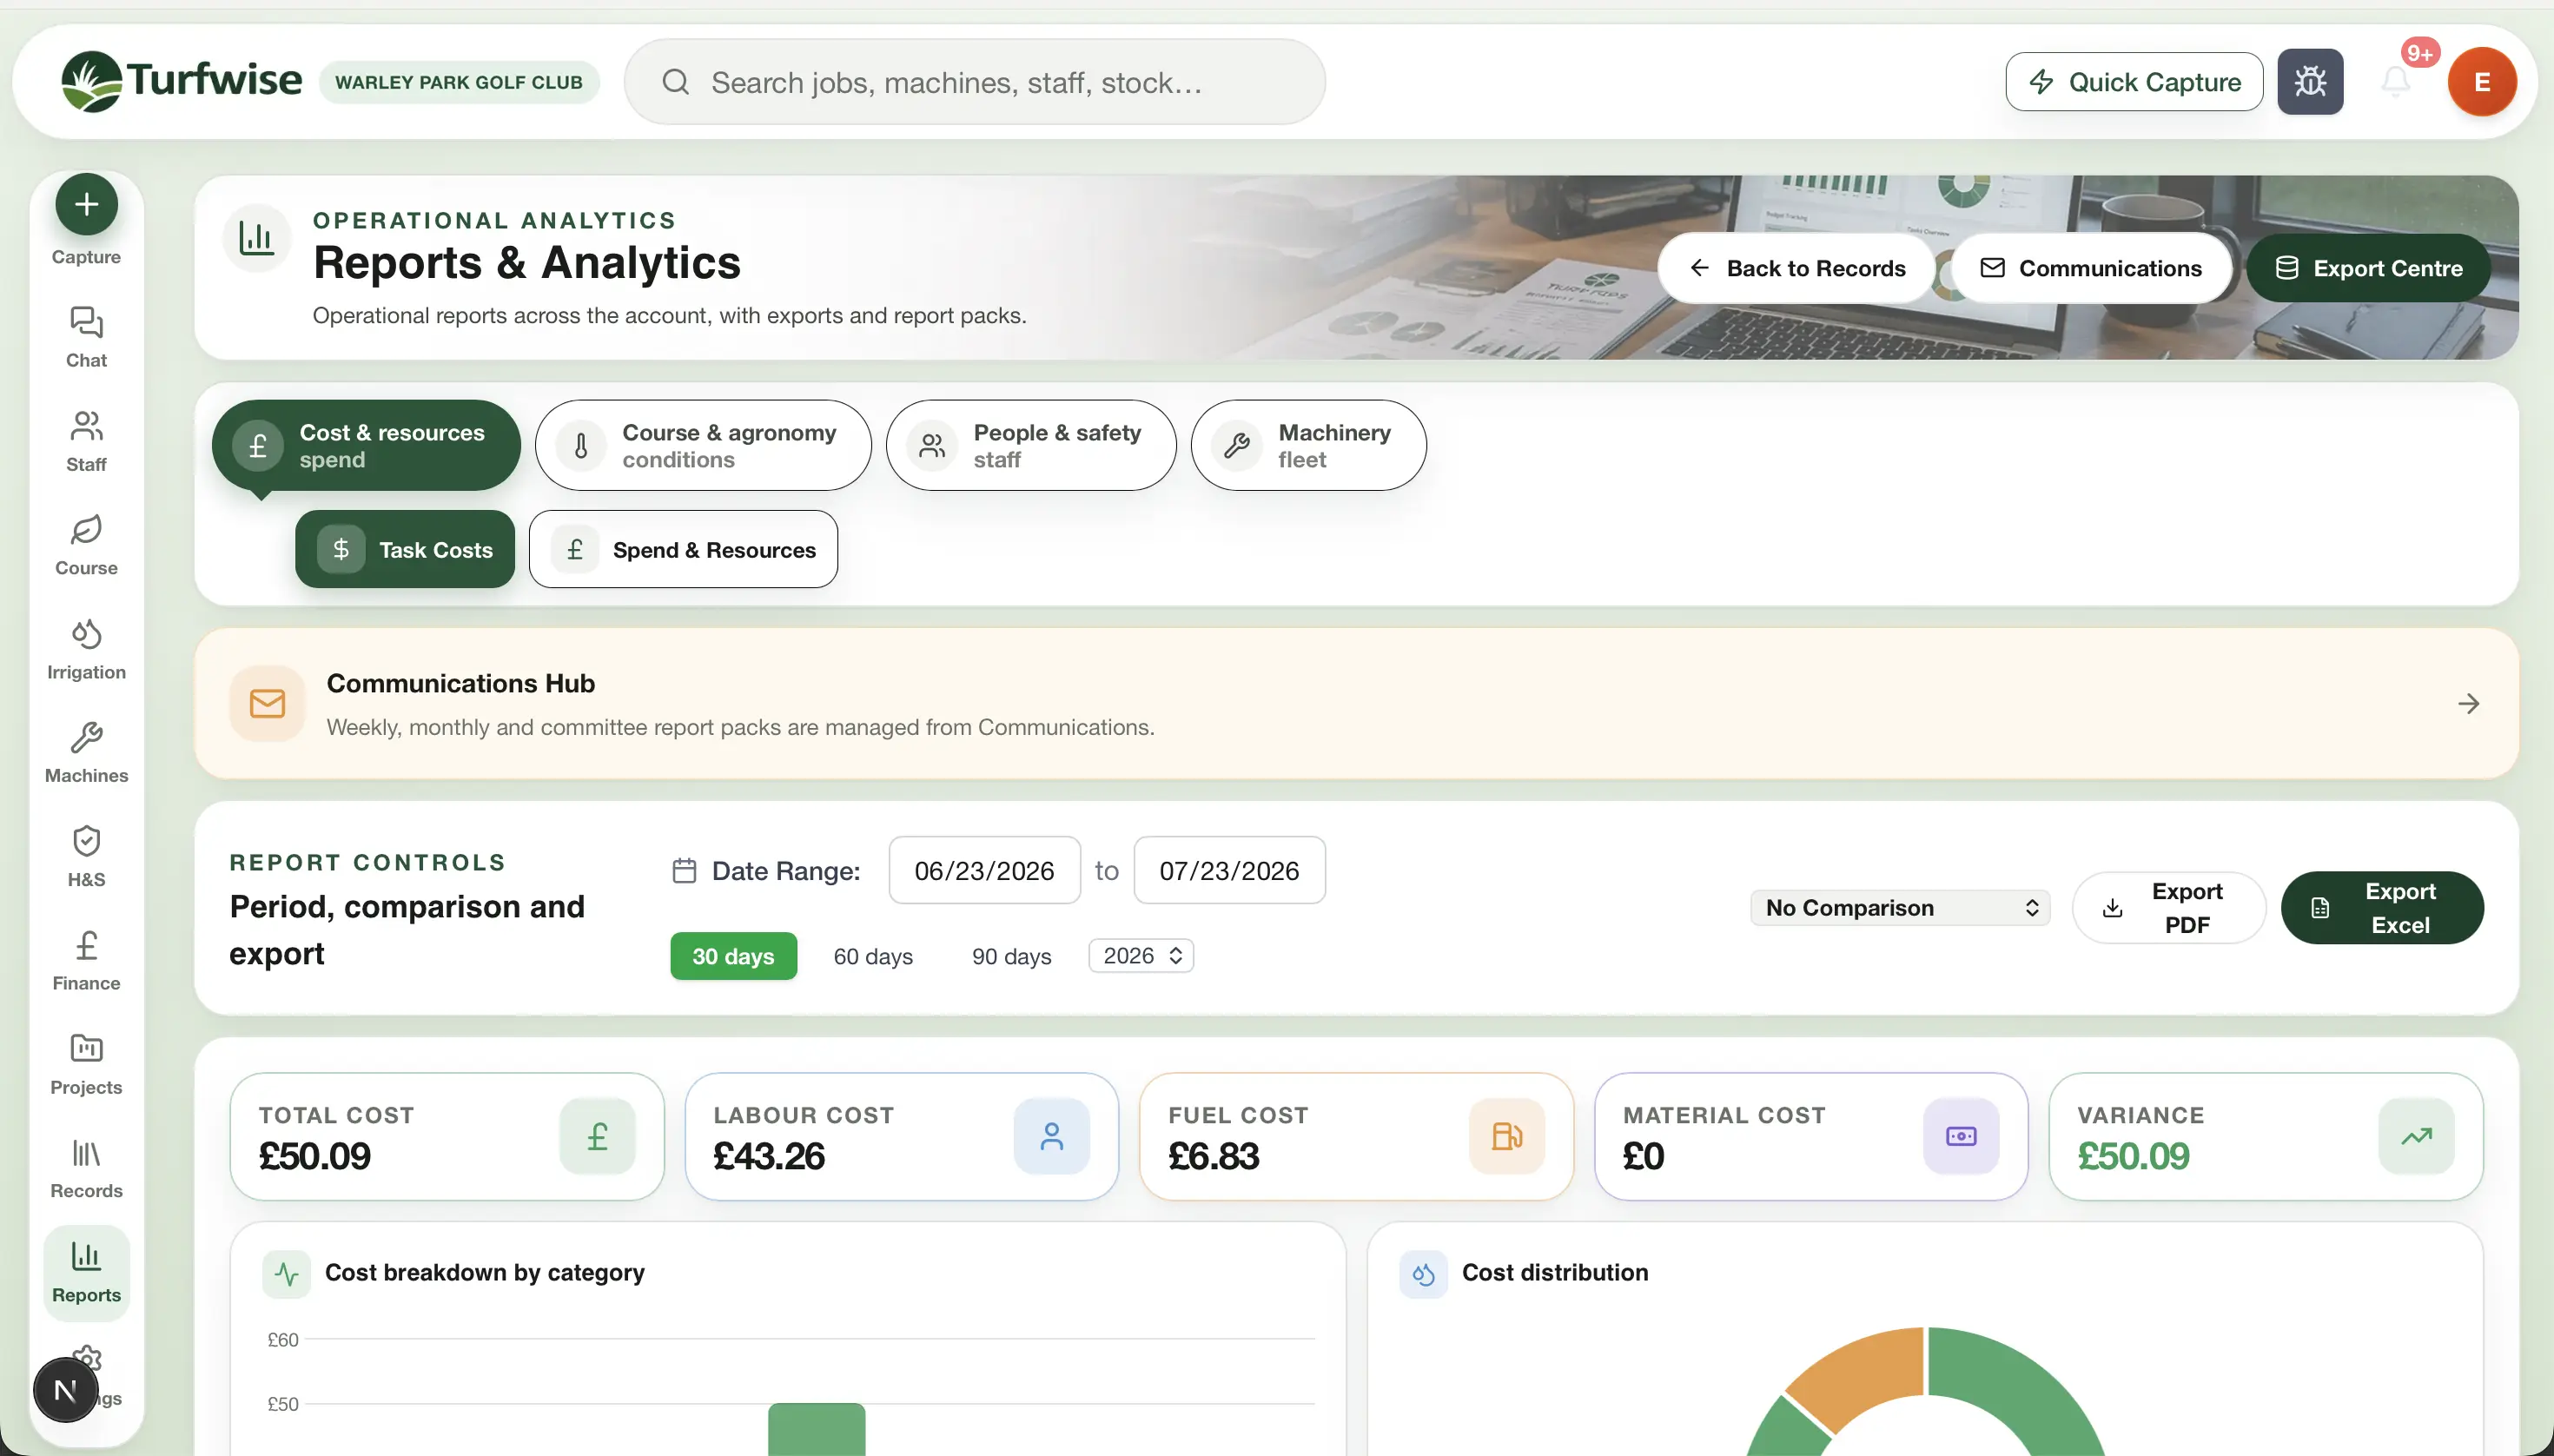Open H&S shield section in sidebar
Screen dimensions: 2554x1456
pyautogui.click(x=86, y=857)
